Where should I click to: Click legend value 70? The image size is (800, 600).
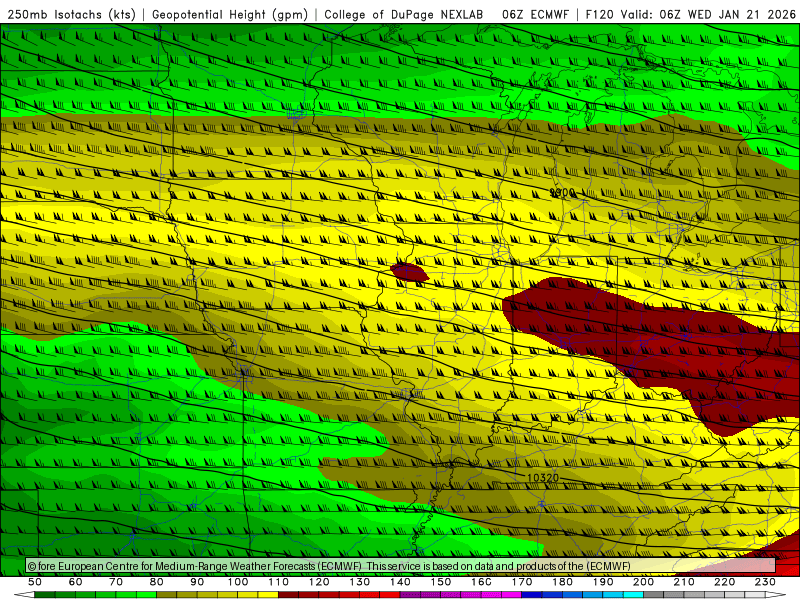116,582
